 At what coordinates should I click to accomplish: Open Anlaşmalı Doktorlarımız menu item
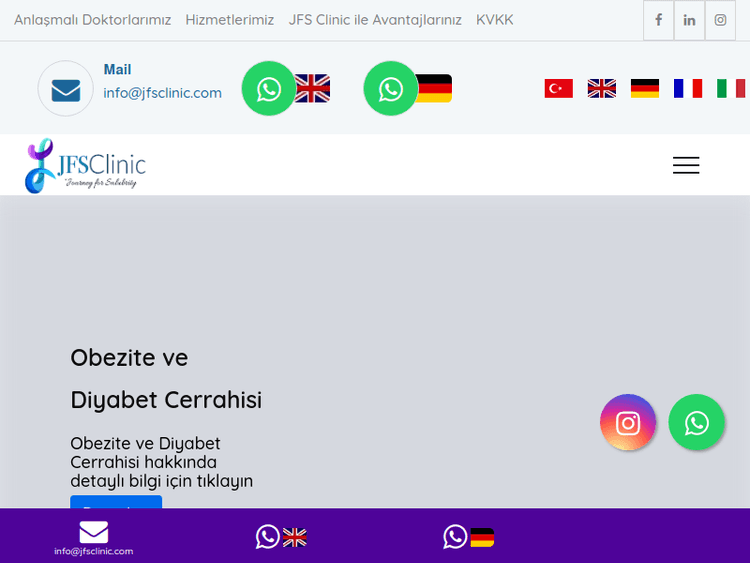[92, 20]
